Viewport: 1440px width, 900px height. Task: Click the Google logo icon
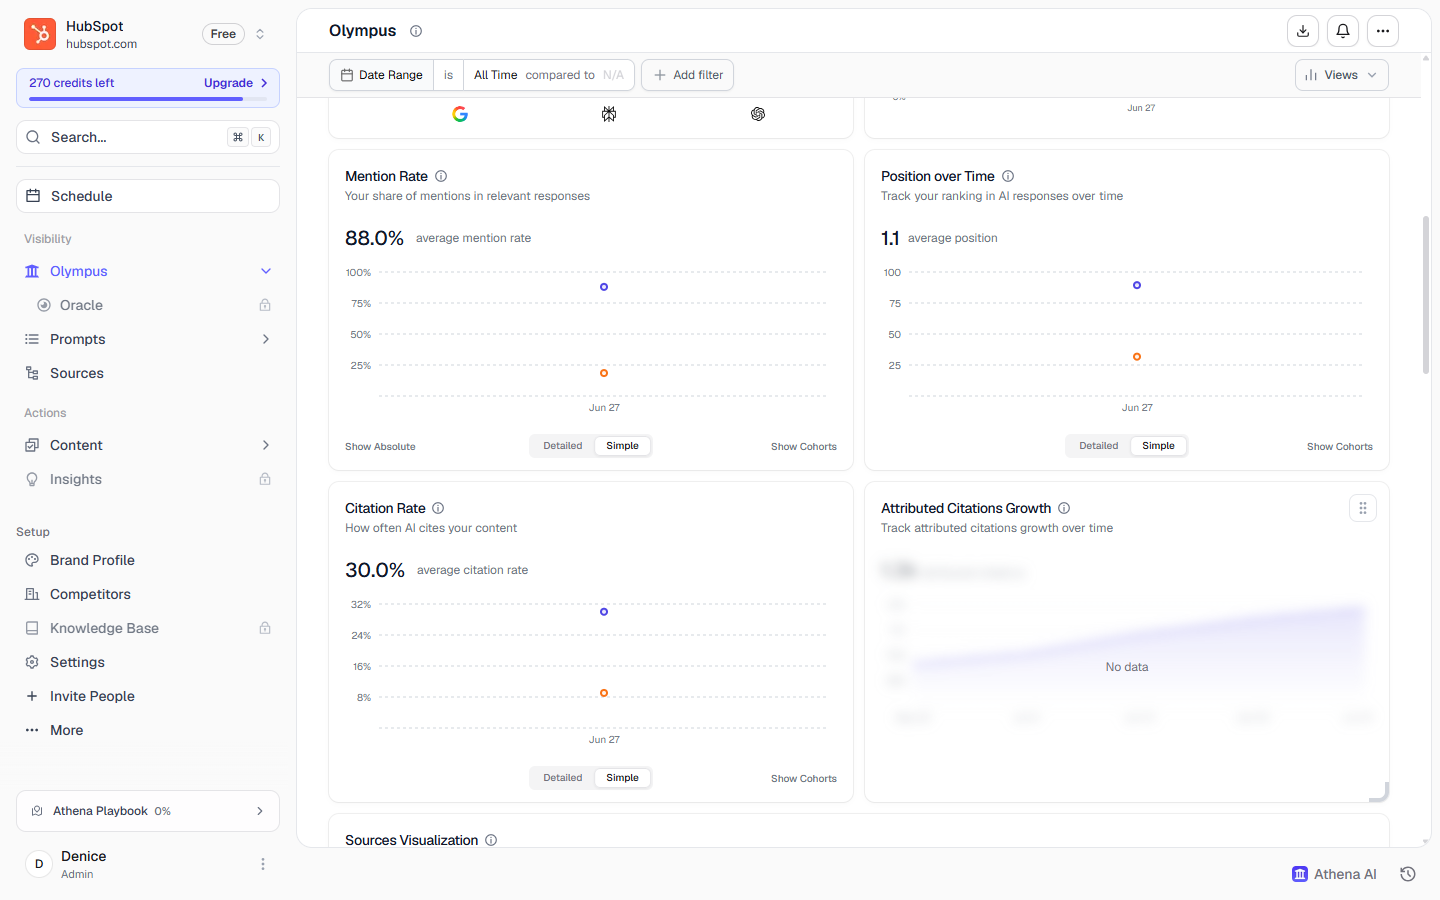[460, 114]
